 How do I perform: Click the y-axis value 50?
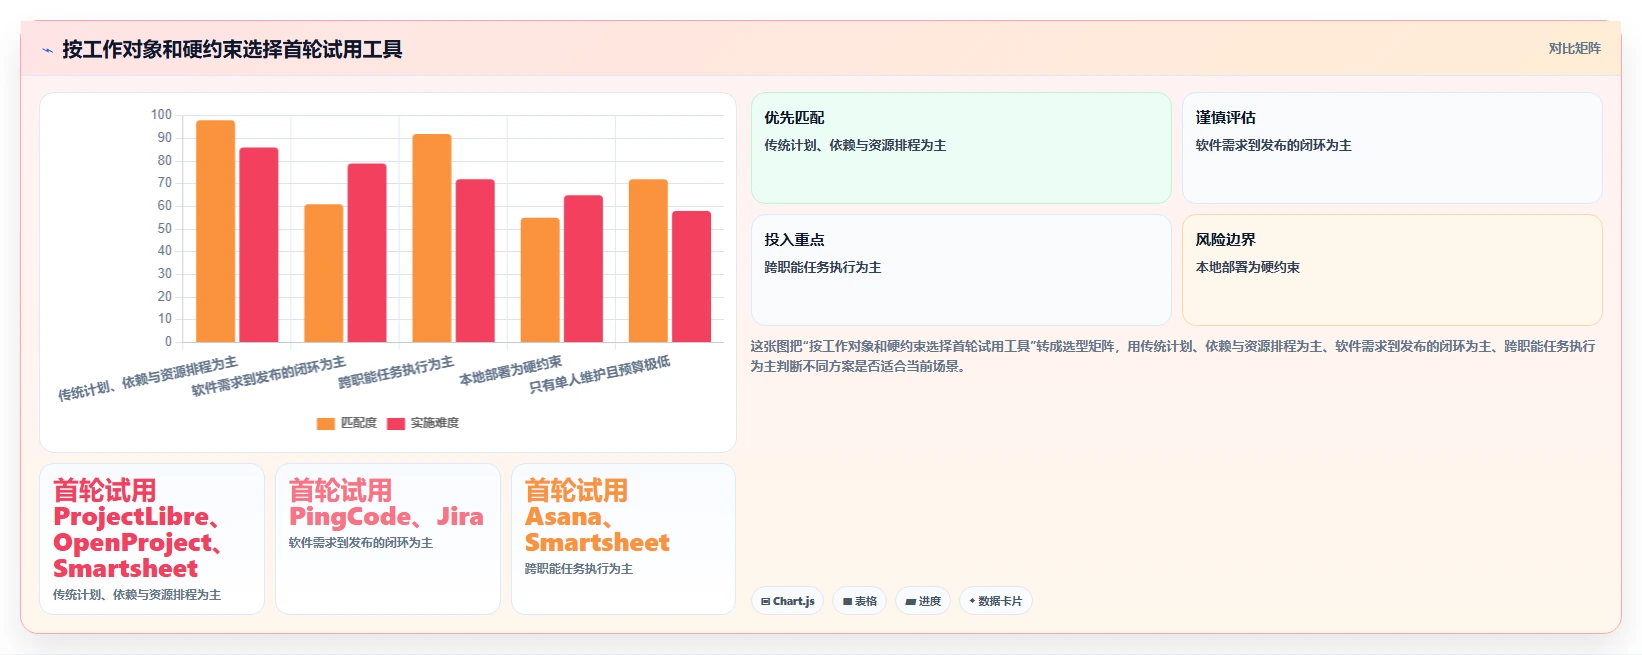click(164, 228)
